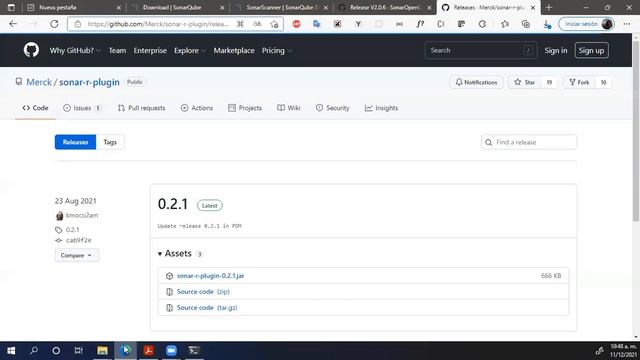Click the Sign up button
Image resolution: width=640 pixels, height=360 pixels.
tap(591, 51)
